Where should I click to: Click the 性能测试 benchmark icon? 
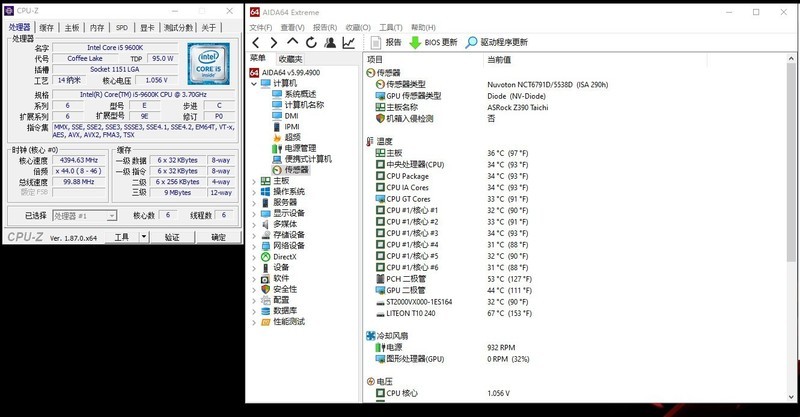click(x=265, y=322)
